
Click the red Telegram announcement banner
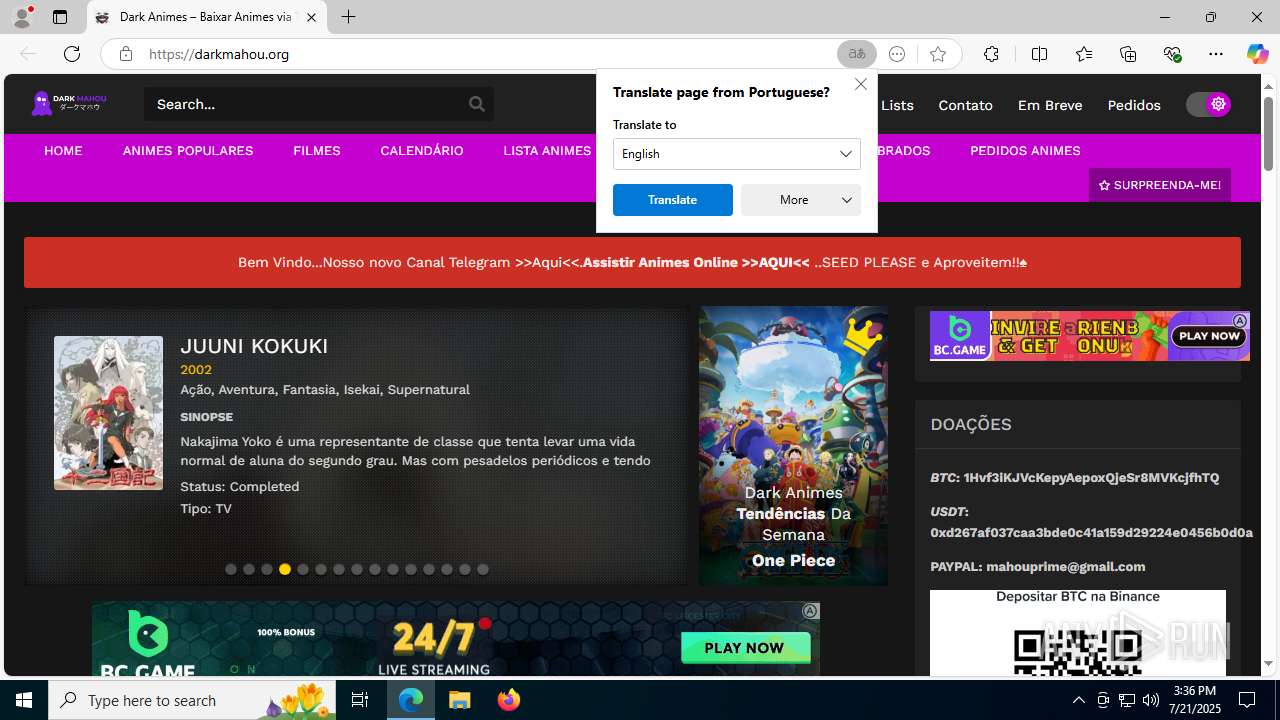tap(632, 262)
